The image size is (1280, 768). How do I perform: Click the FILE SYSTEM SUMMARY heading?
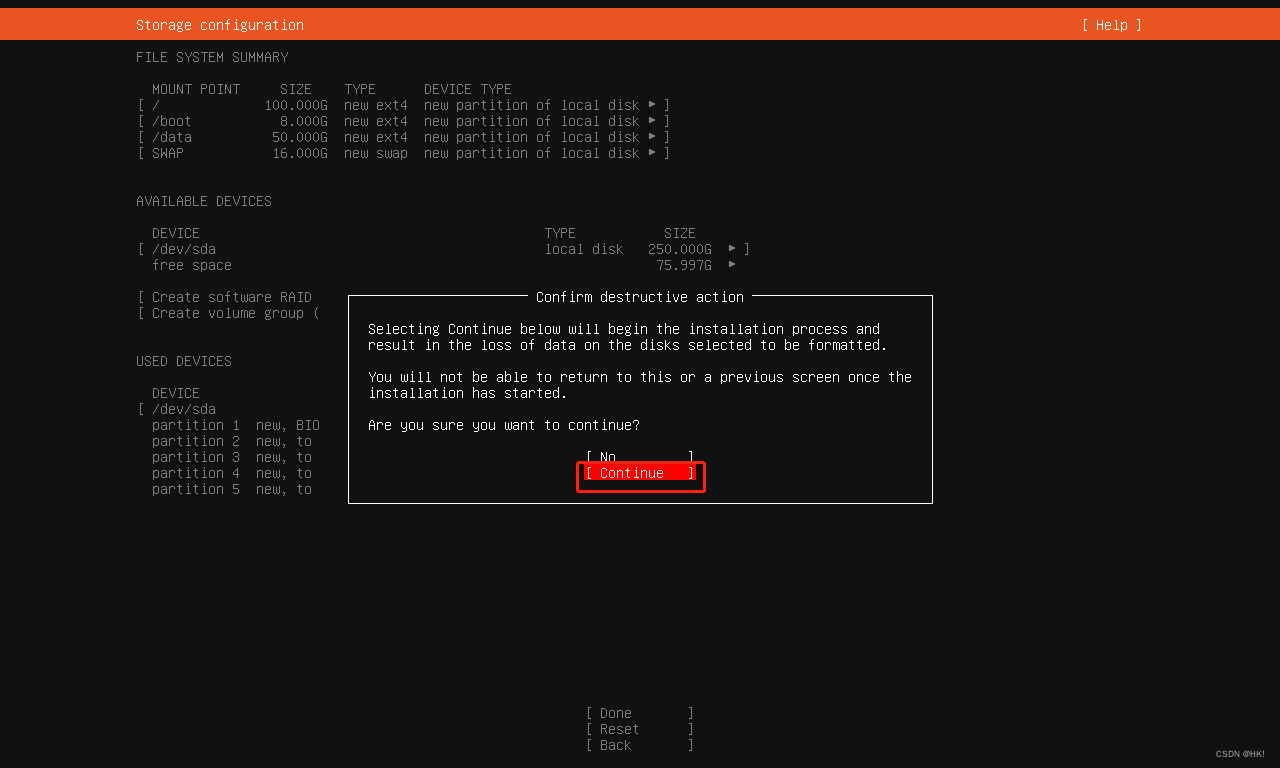tap(212, 57)
